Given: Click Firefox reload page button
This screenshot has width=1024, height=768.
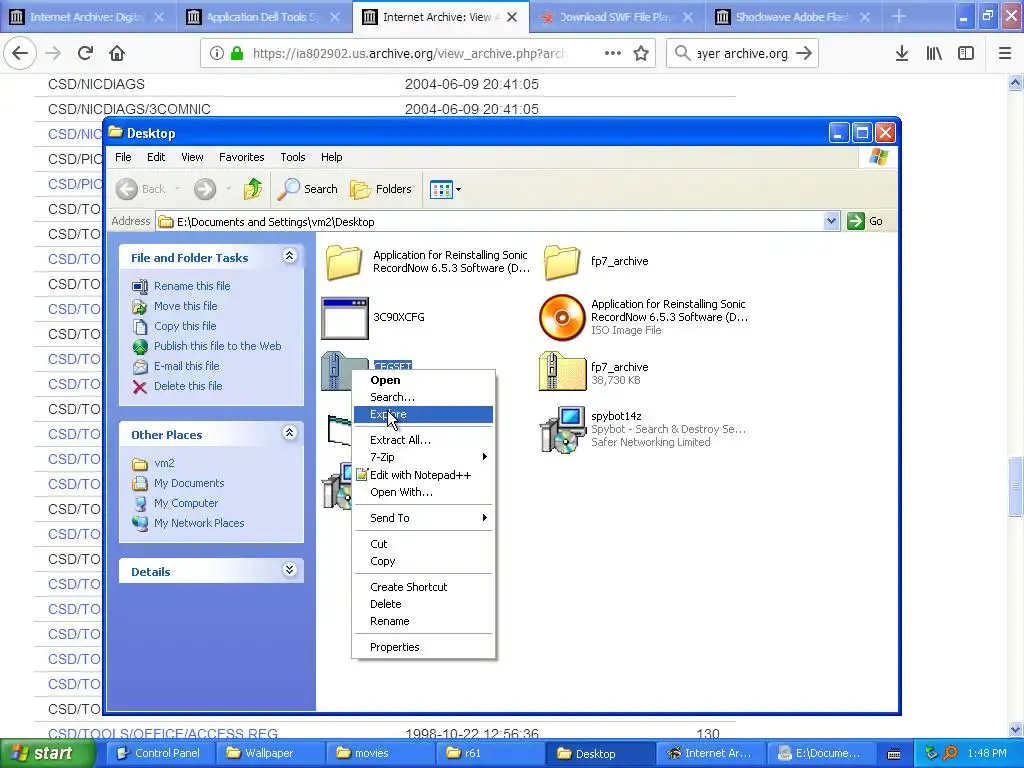Looking at the screenshot, I should tap(85, 53).
